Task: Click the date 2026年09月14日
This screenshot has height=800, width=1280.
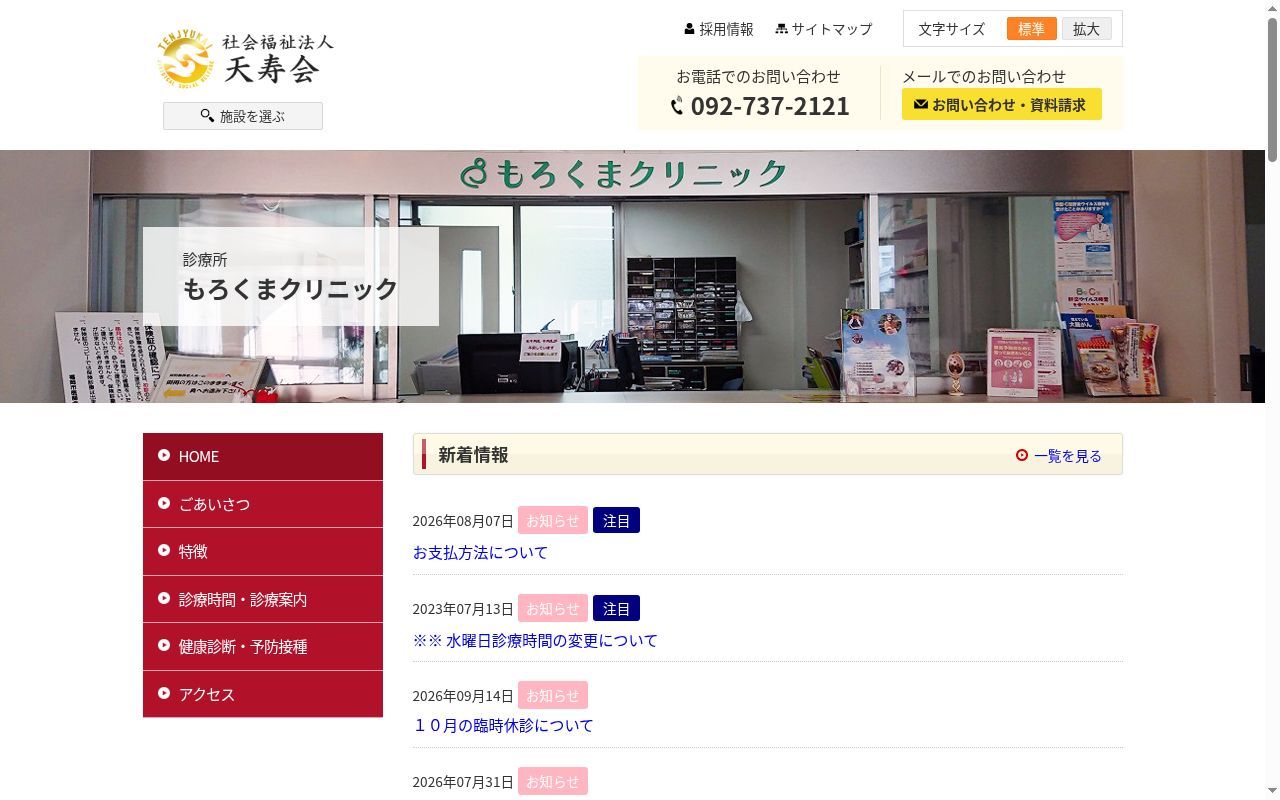Action: (x=463, y=696)
